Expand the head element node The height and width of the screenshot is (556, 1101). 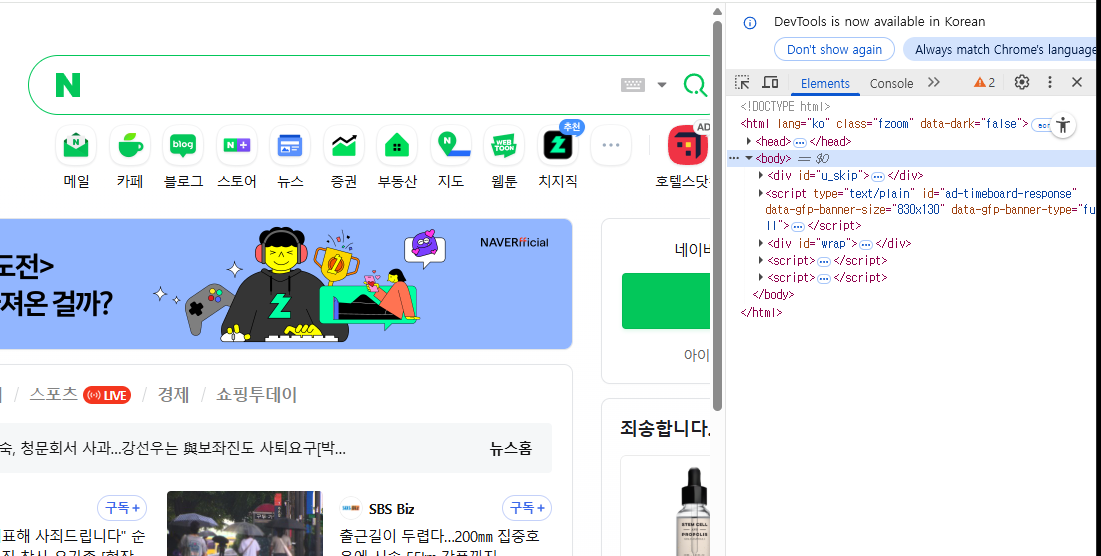749,141
